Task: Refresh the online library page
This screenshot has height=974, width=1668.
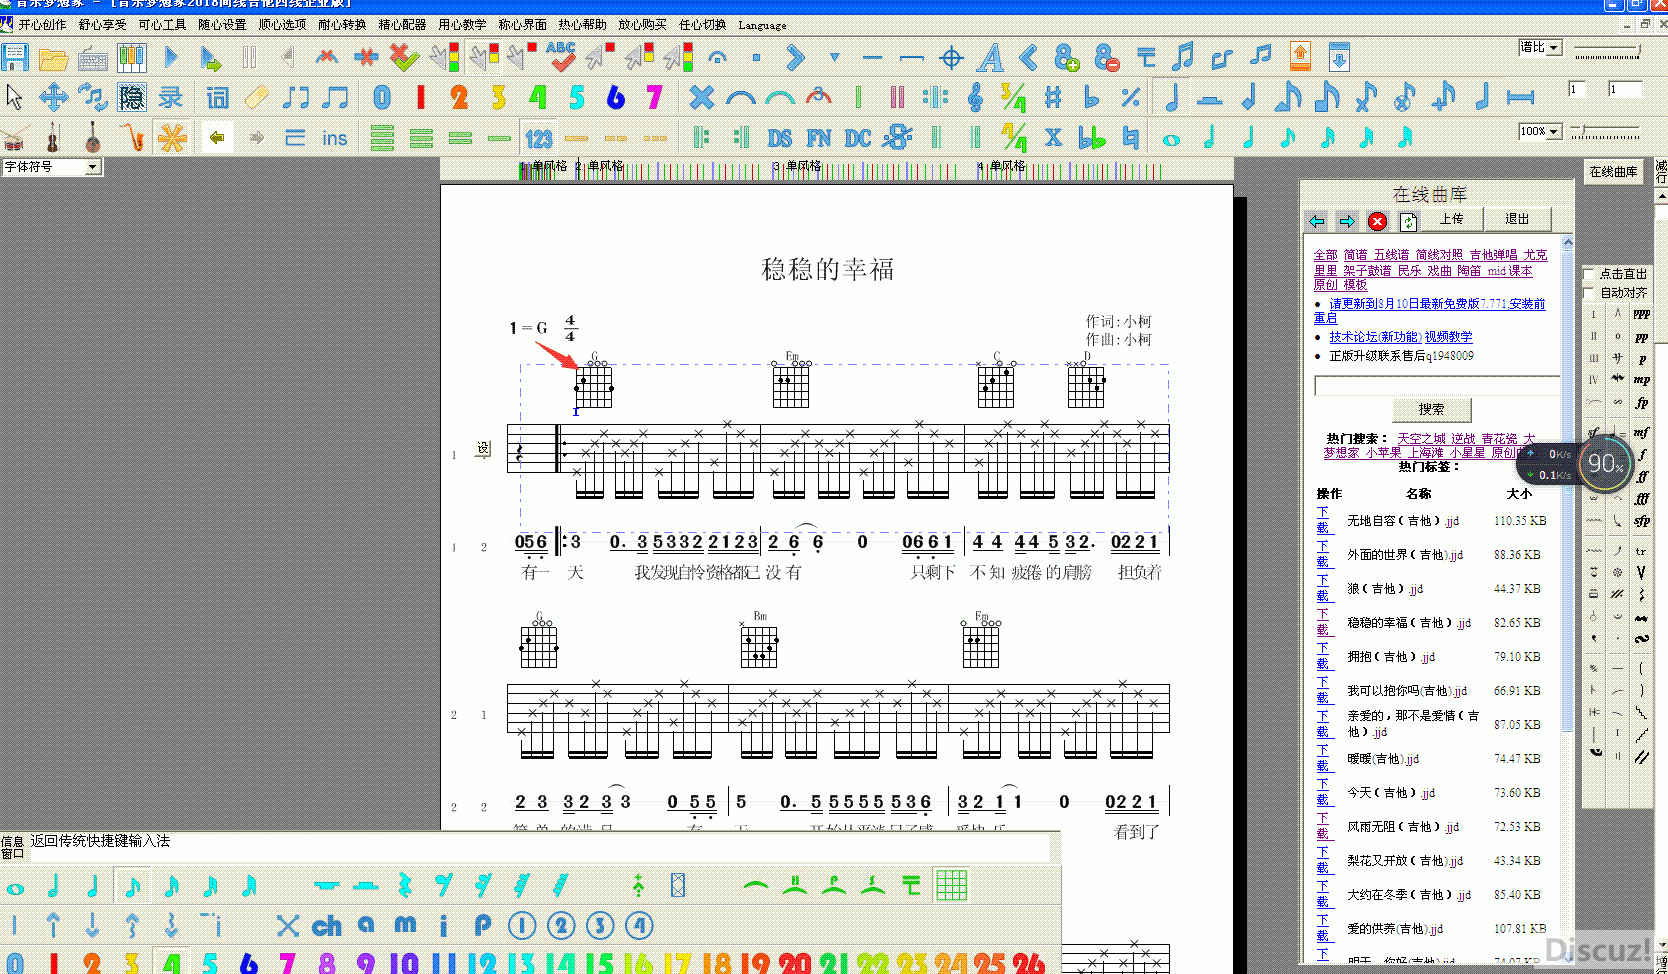Action: coord(1408,221)
